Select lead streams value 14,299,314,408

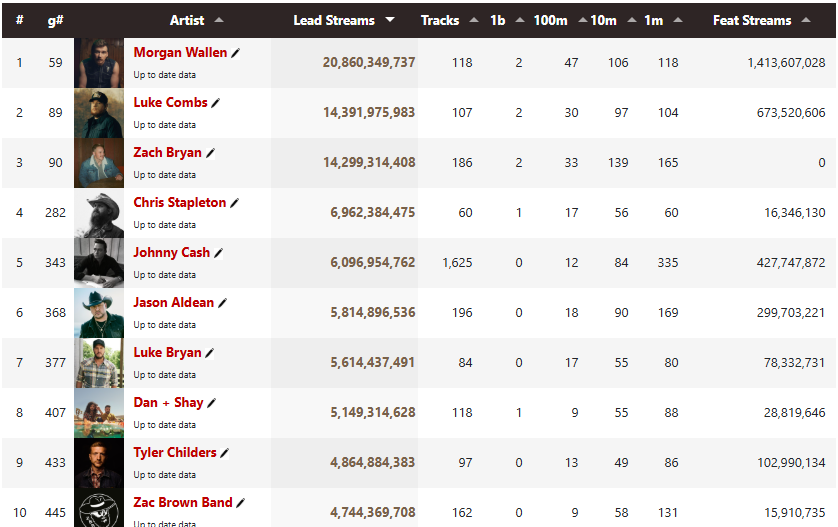click(369, 162)
